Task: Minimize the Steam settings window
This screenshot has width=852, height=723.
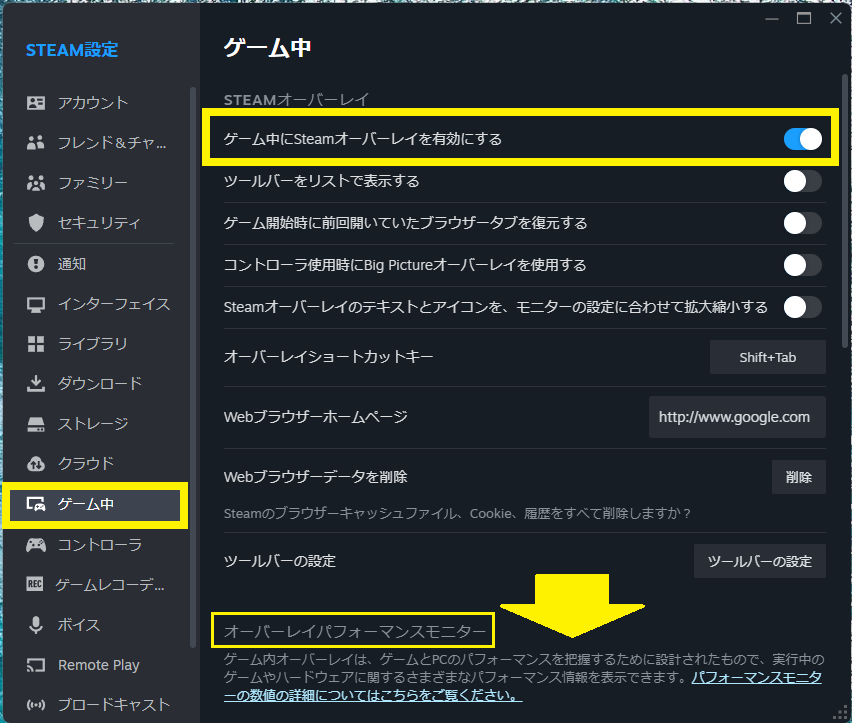Action: click(x=772, y=19)
